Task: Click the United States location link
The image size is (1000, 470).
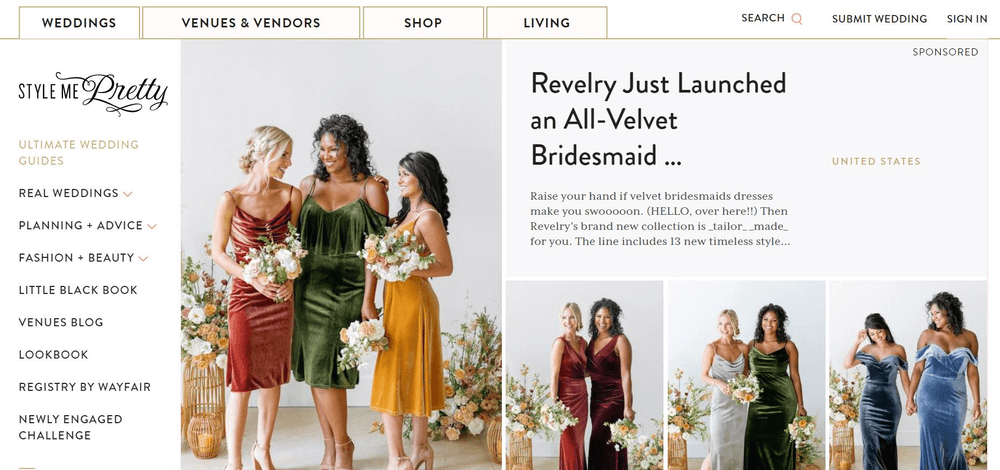Action: (x=876, y=162)
